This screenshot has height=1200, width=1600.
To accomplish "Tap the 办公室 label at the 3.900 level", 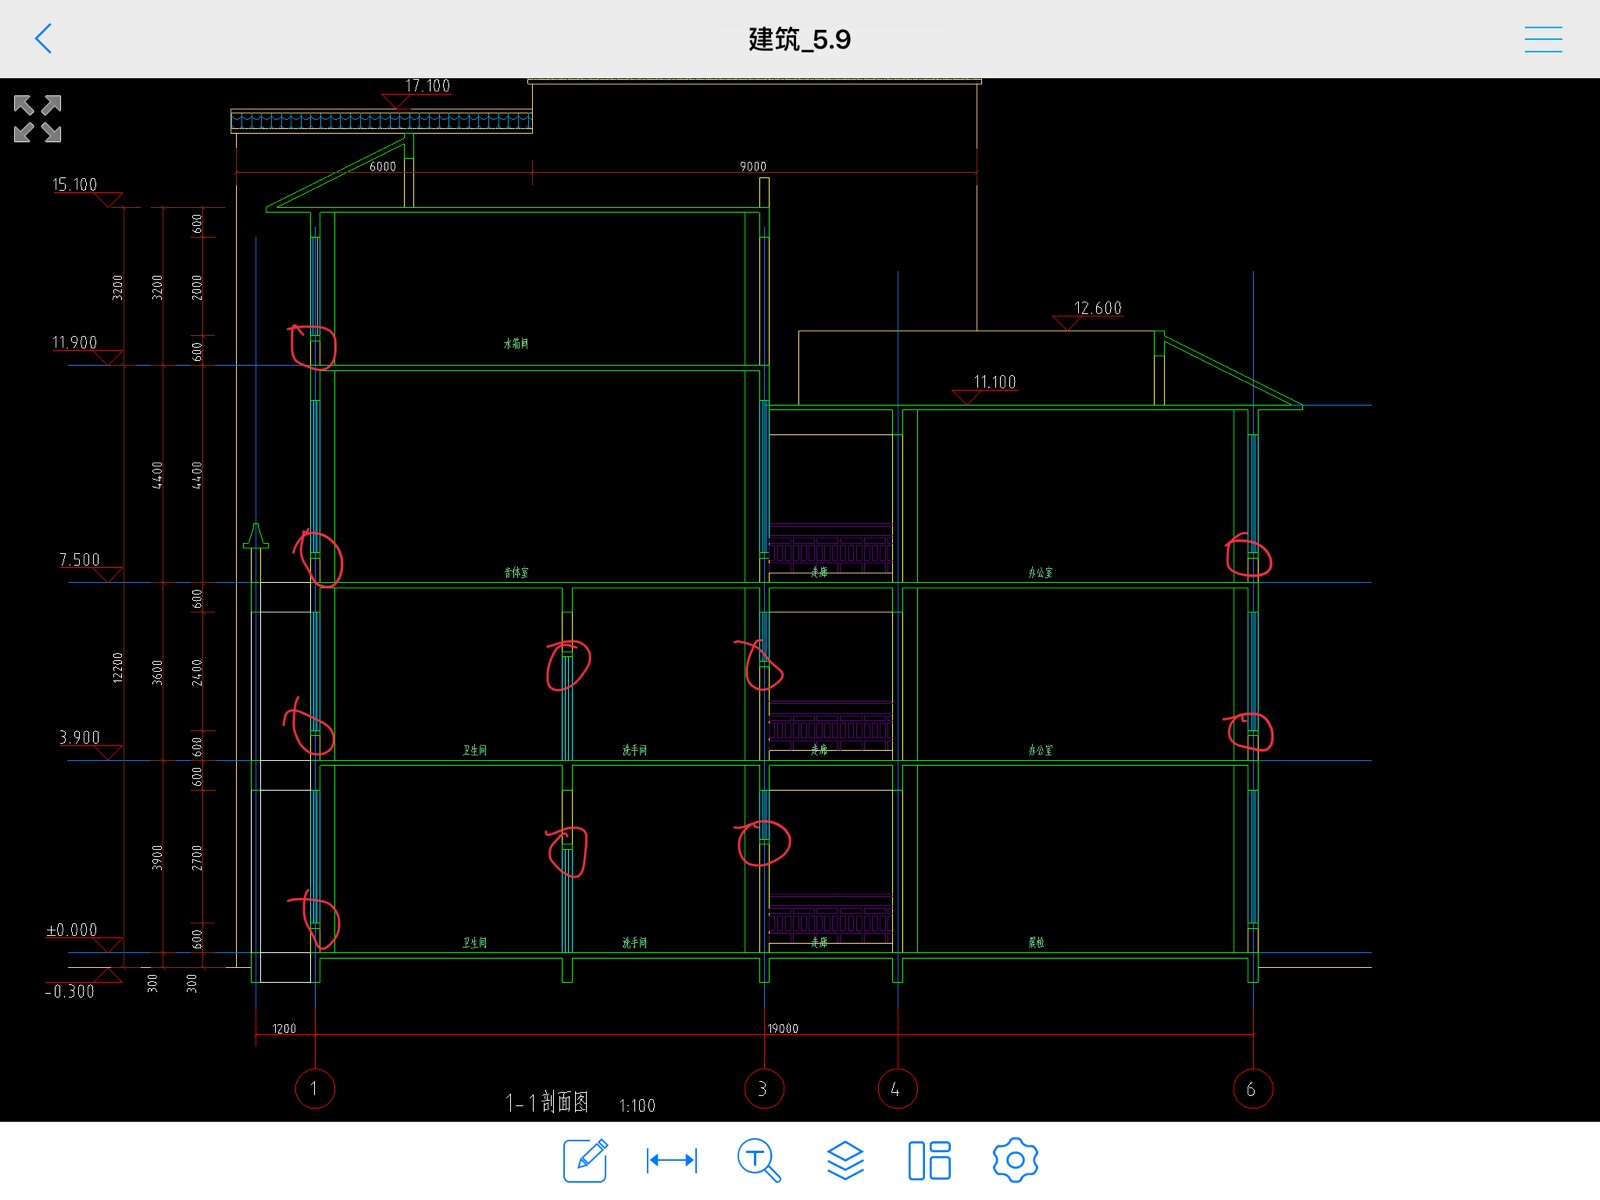I will tap(1040, 750).
